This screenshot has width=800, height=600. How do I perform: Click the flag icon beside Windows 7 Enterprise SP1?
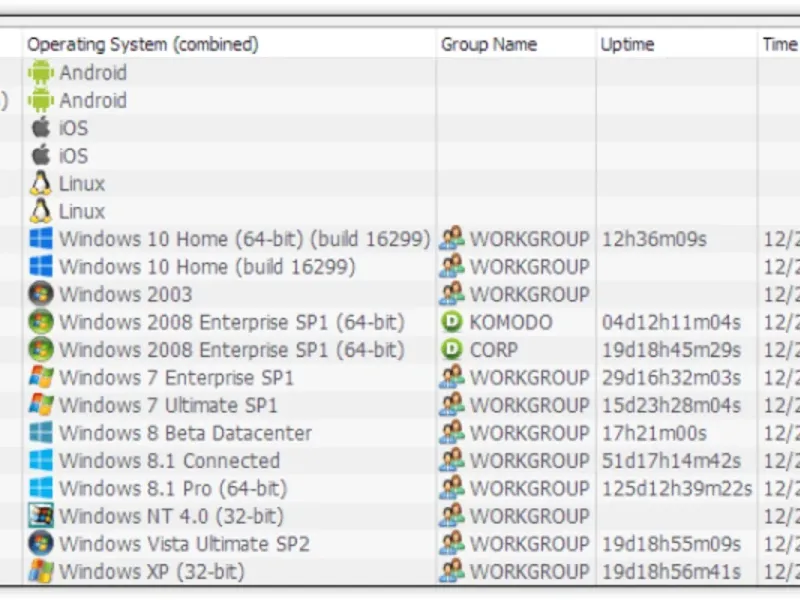point(41,378)
